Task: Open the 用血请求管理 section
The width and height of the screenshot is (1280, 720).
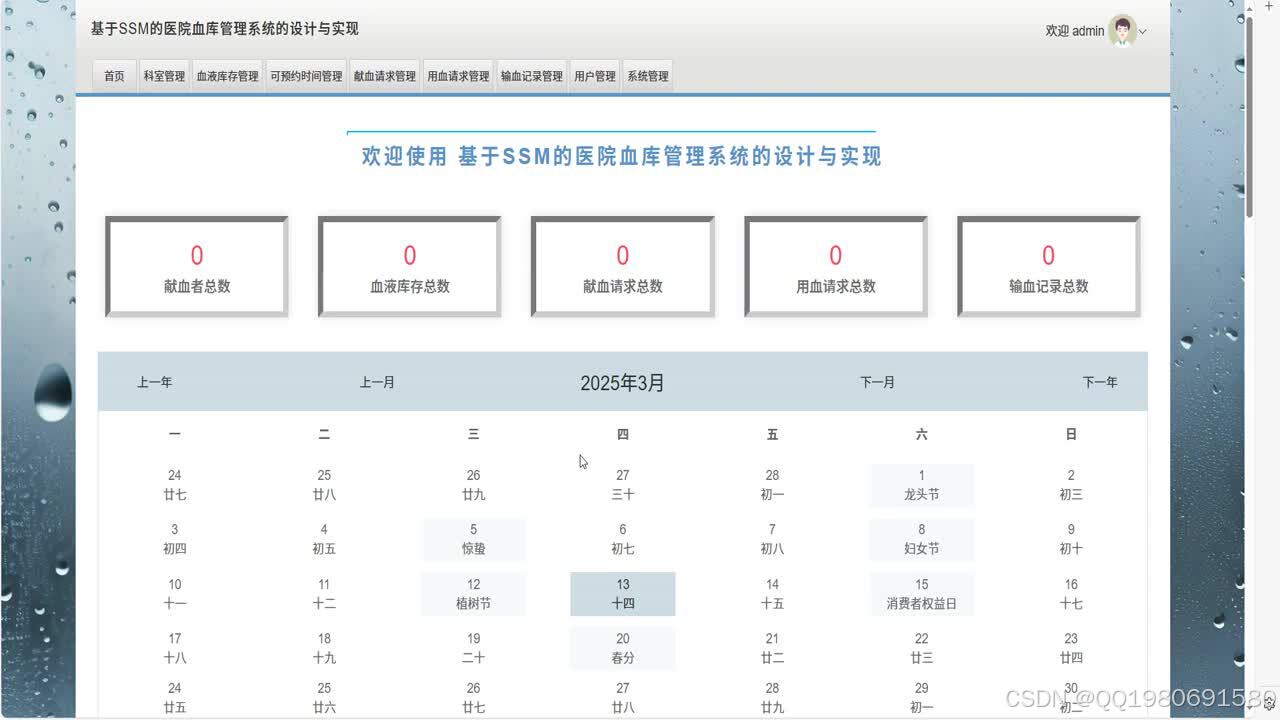Action: [x=457, y=75]
